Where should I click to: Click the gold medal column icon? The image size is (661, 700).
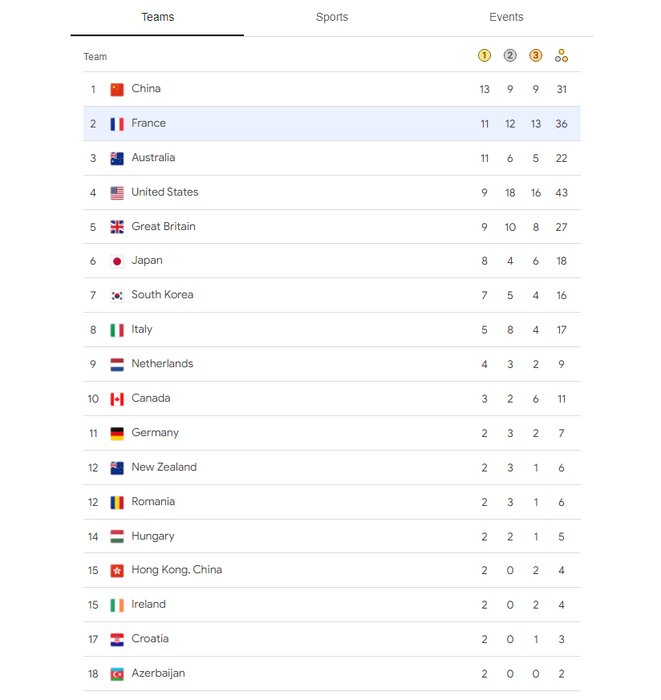(x=485, y=56)
